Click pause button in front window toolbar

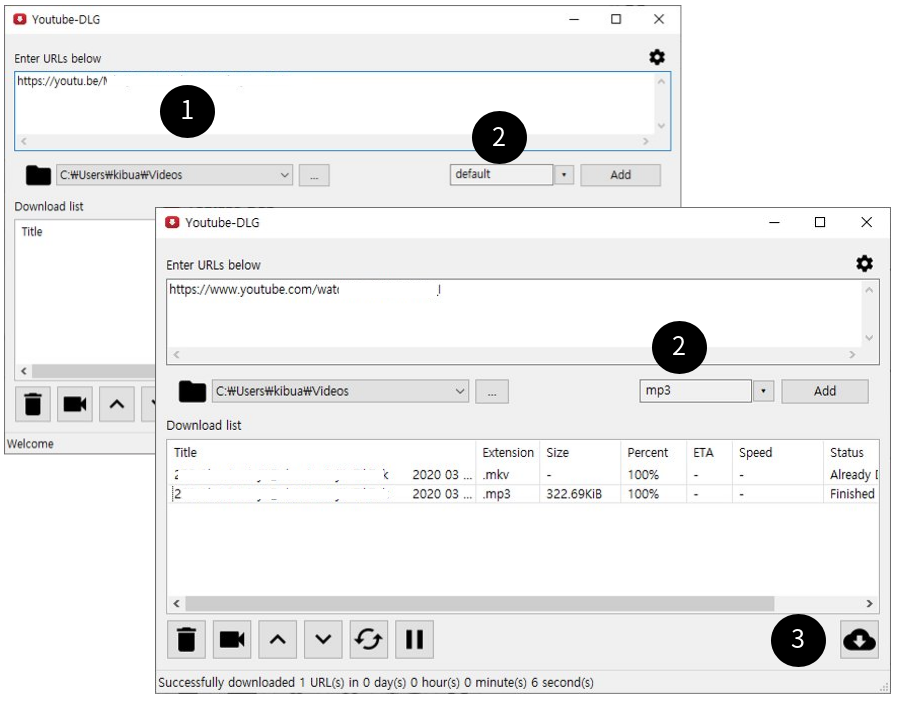click(414, 639)
